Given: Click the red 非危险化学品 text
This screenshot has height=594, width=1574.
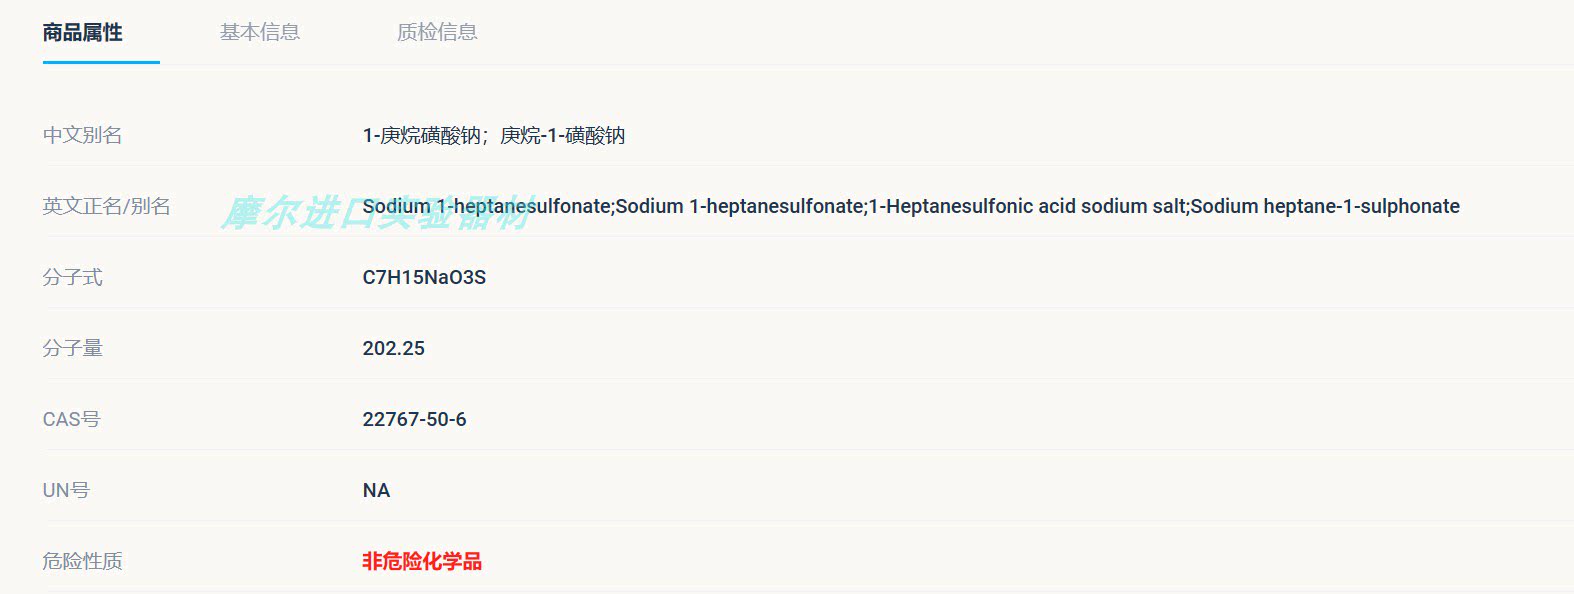Looking at the screenshot, I should [x=422, y=561].
